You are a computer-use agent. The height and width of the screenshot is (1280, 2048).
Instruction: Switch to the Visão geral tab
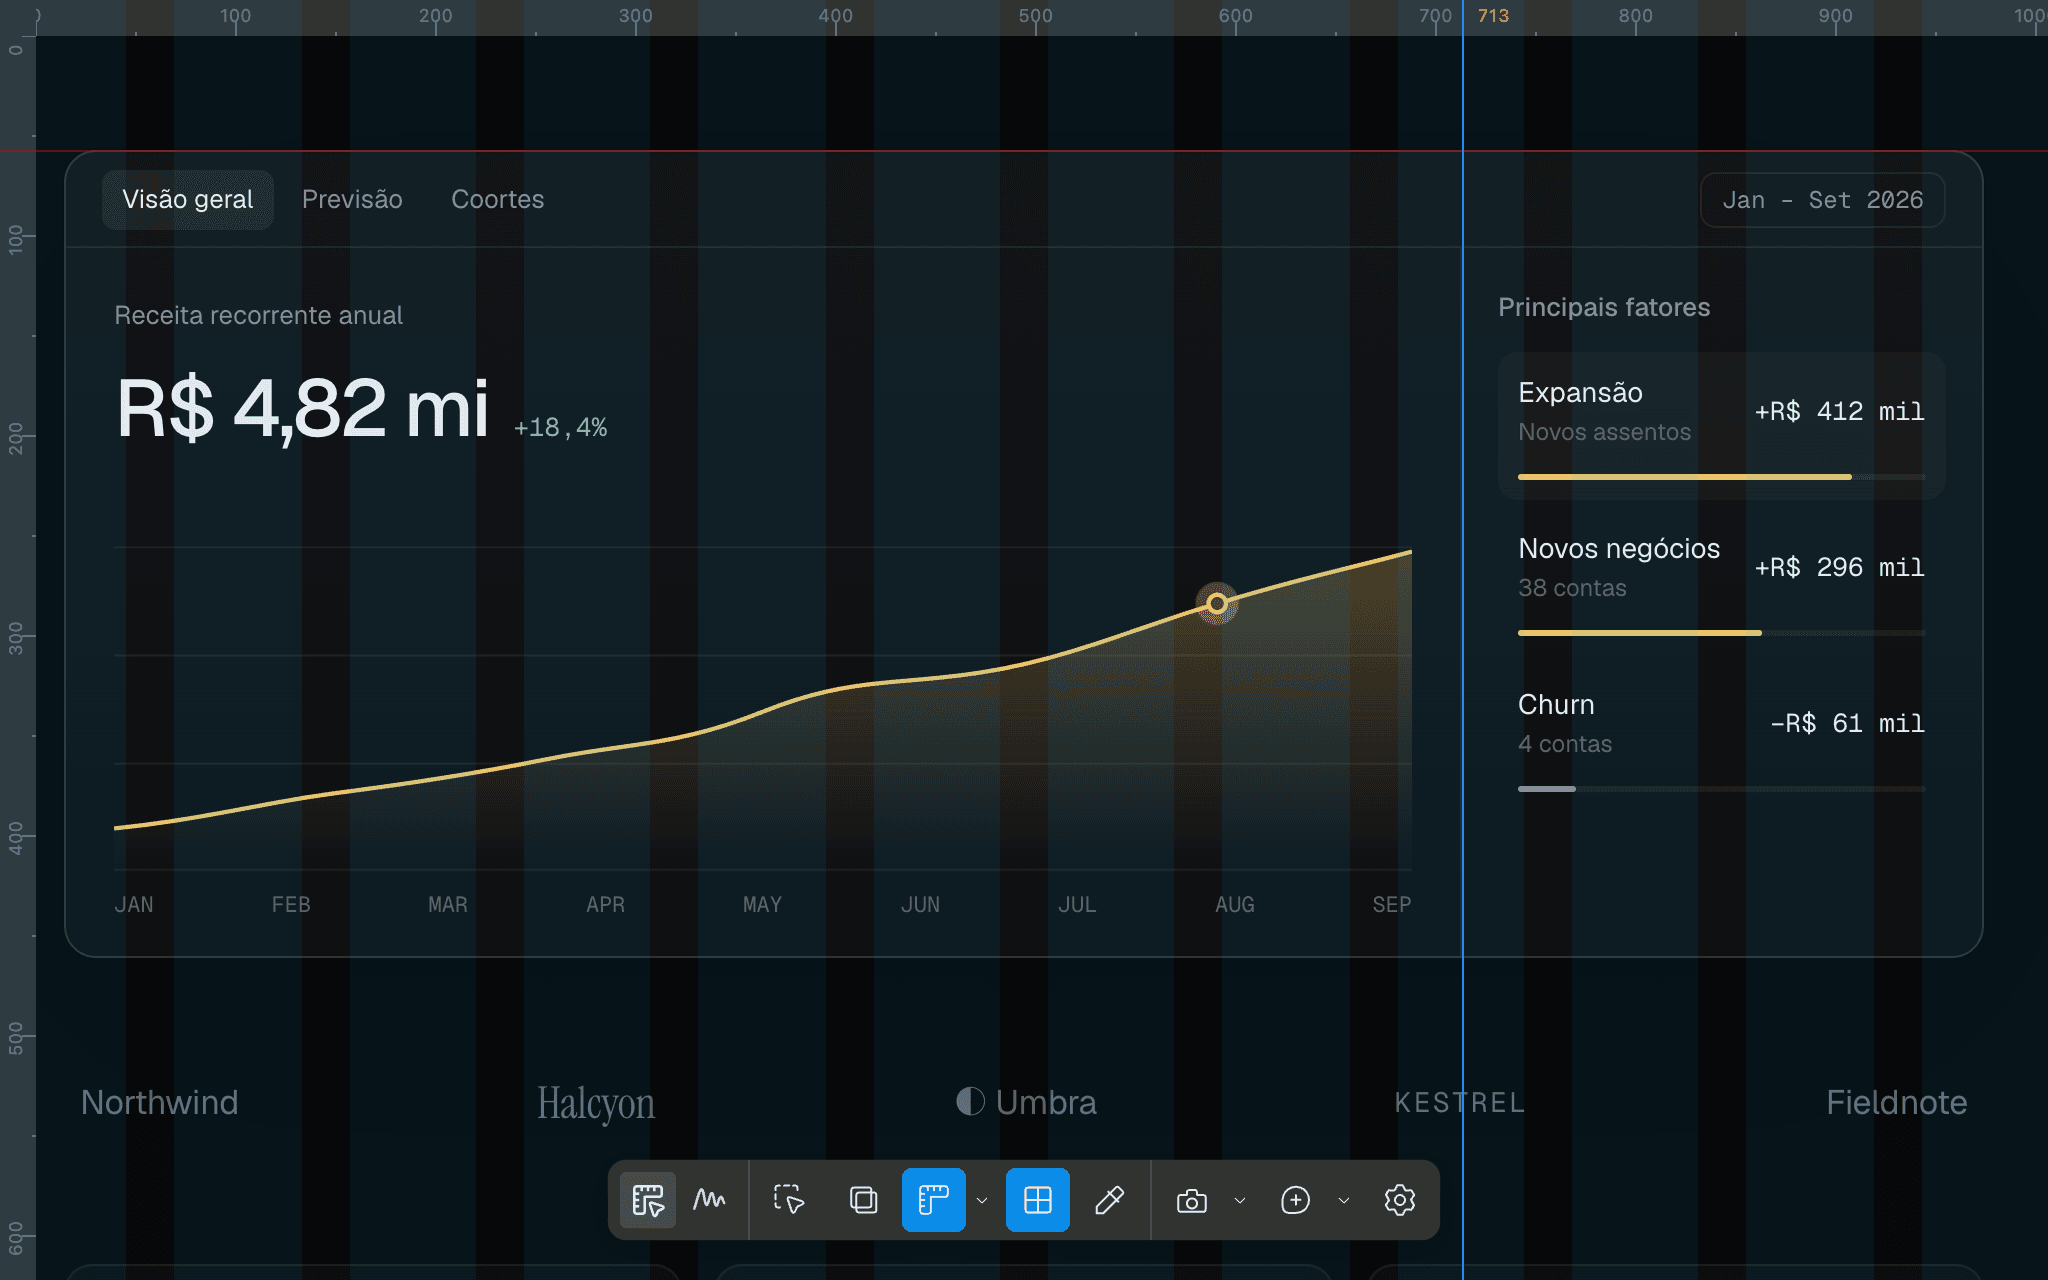pyautogui.click(x=188, y=200)
